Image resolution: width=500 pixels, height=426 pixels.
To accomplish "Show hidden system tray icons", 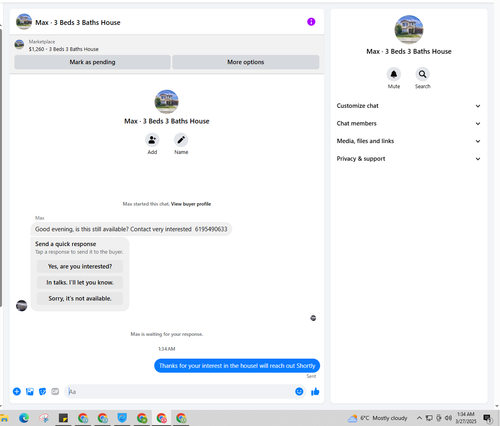I will click(419, 418).
